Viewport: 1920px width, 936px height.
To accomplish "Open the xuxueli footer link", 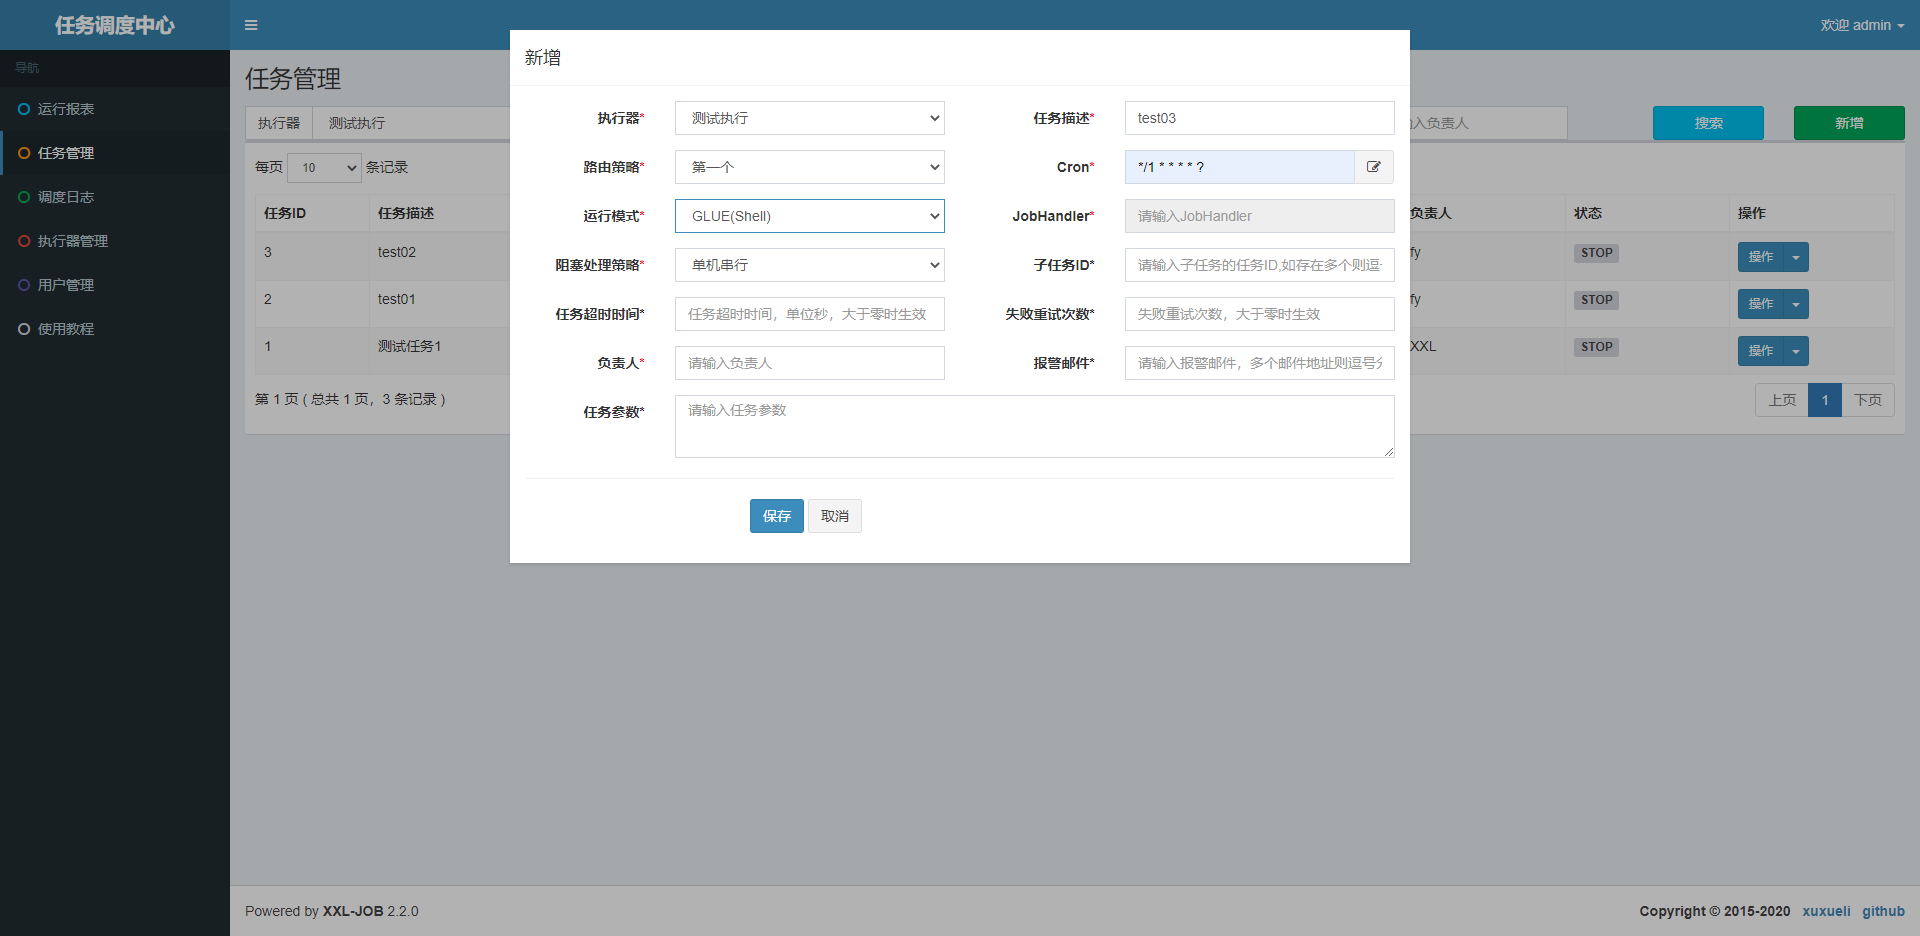I will tap(1826, 911).
